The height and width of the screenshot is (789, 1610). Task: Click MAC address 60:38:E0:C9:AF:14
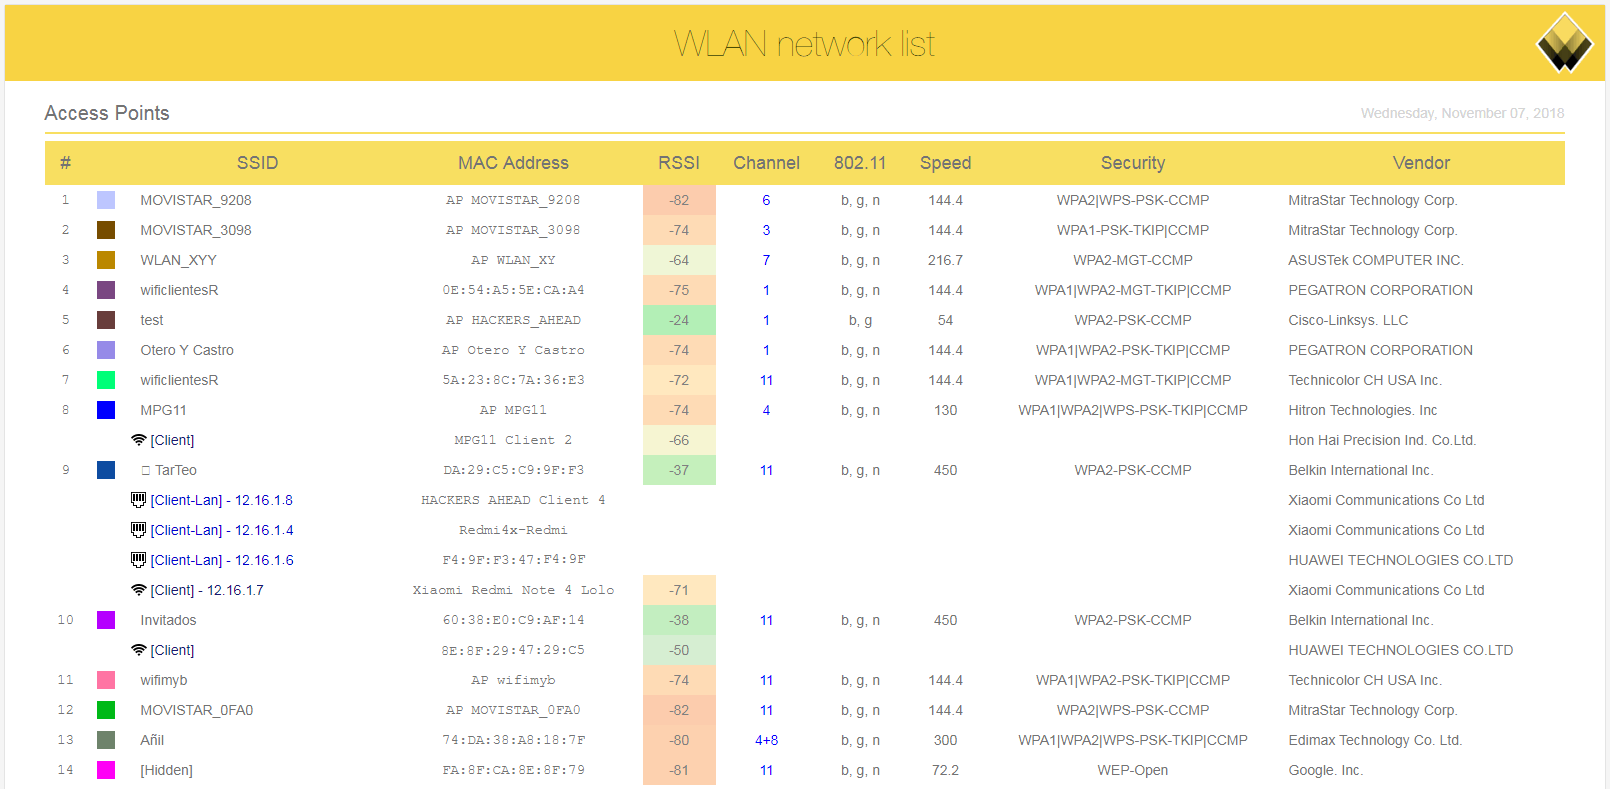coord(513,620)
